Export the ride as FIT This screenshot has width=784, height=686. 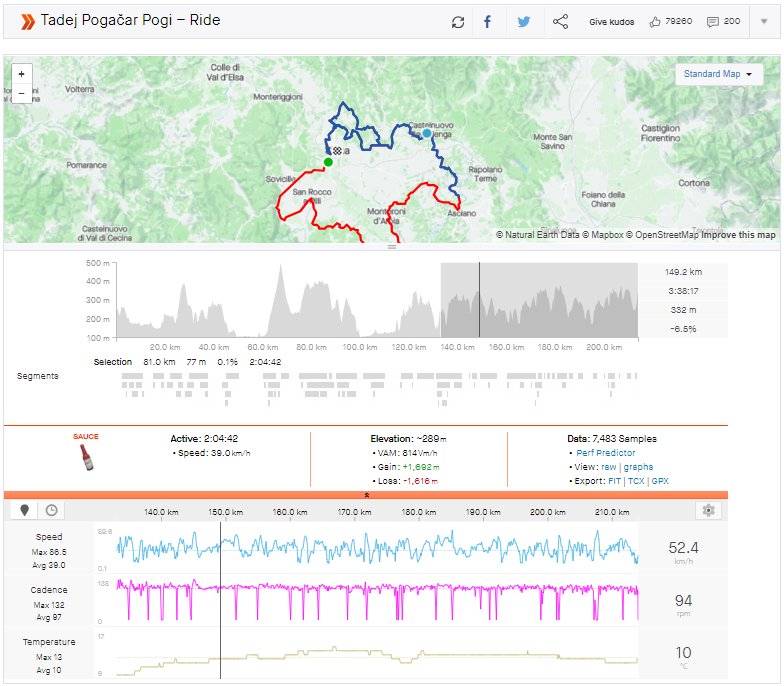pyautogui.click(x=614, y=481)
